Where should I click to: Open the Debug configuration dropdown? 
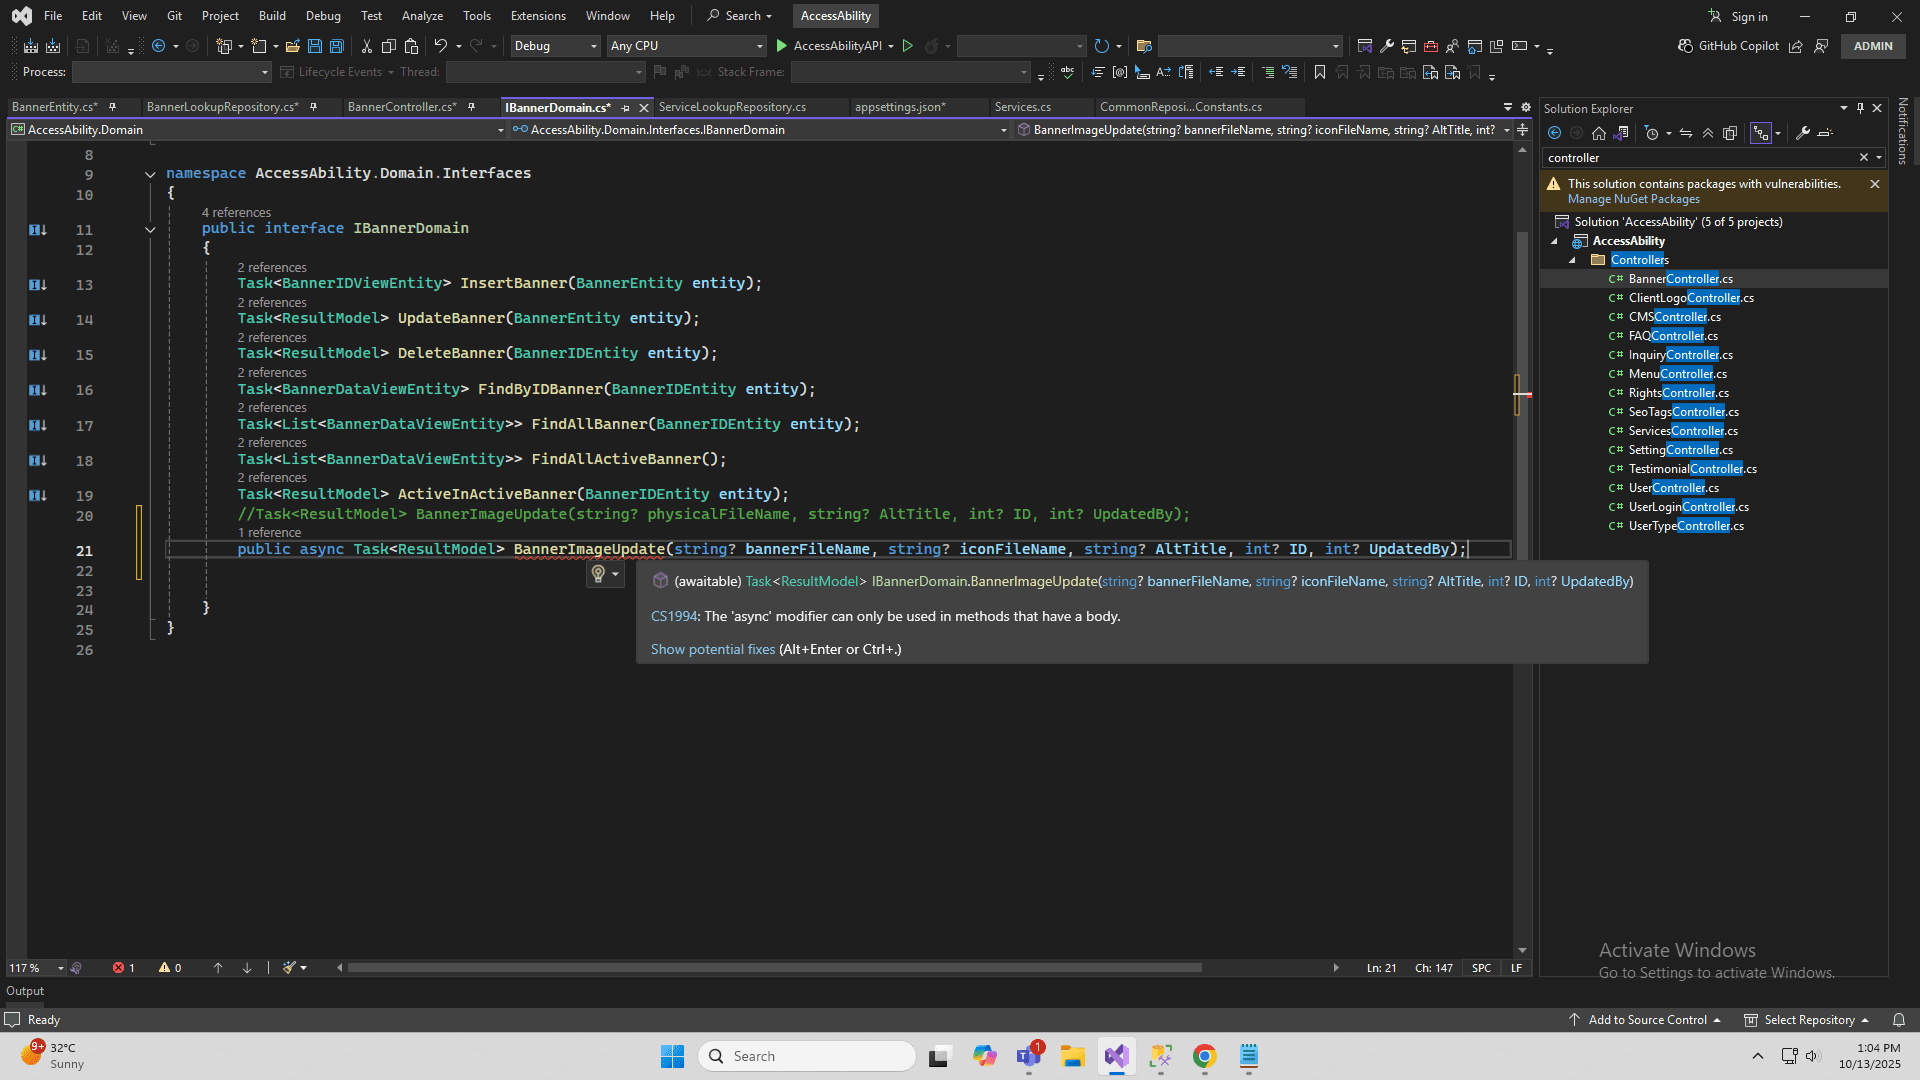(556, 46)
